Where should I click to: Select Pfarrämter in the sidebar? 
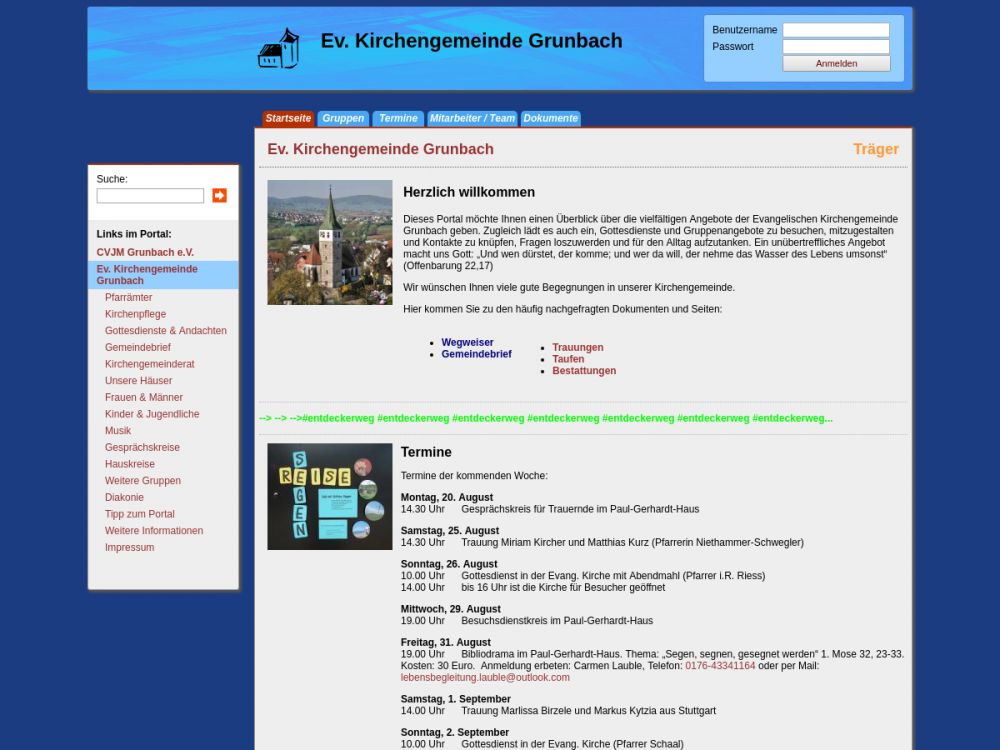(128, 298)
